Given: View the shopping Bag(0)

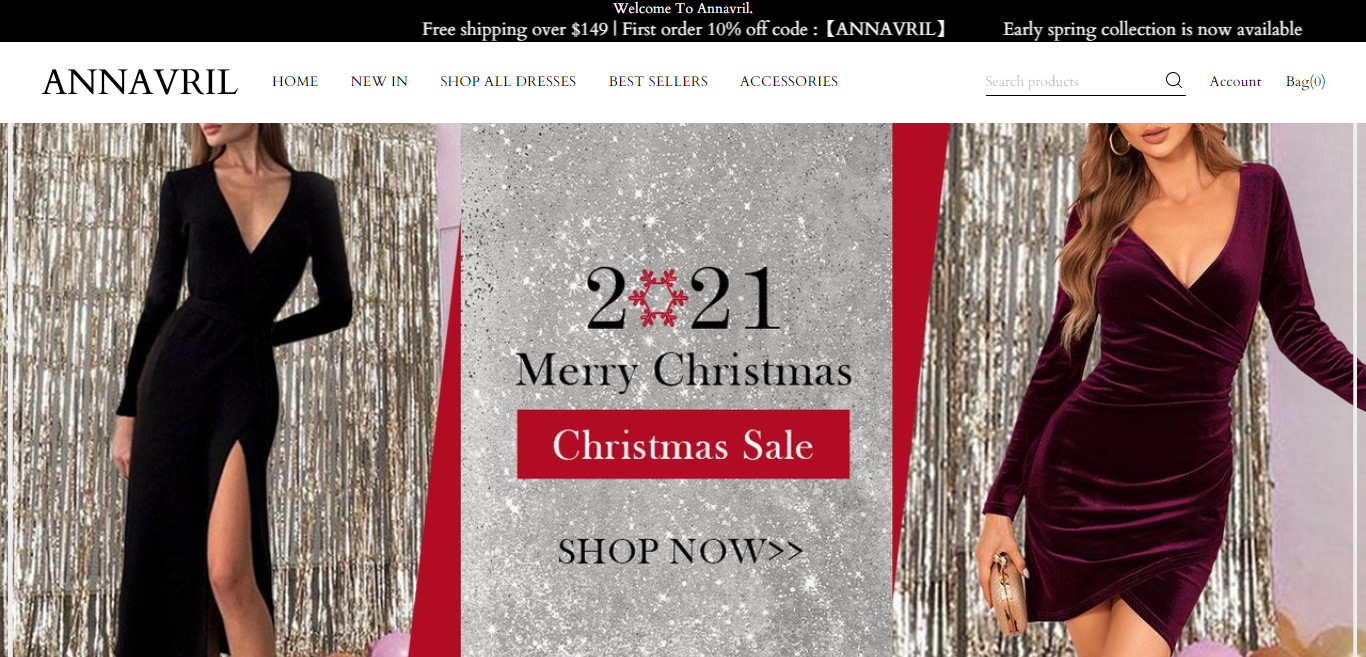Looking at the screenshot, I should click(x=1306, y=81).
